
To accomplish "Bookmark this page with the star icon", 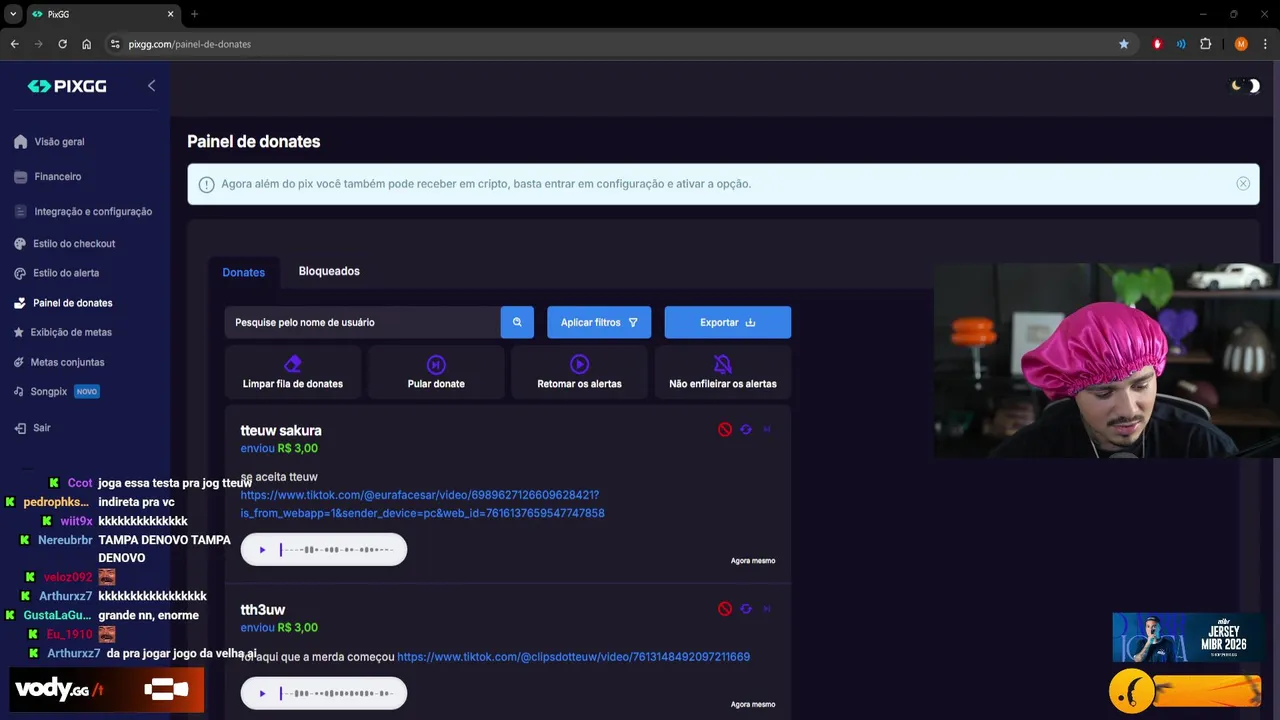I will pos(1124,44).
